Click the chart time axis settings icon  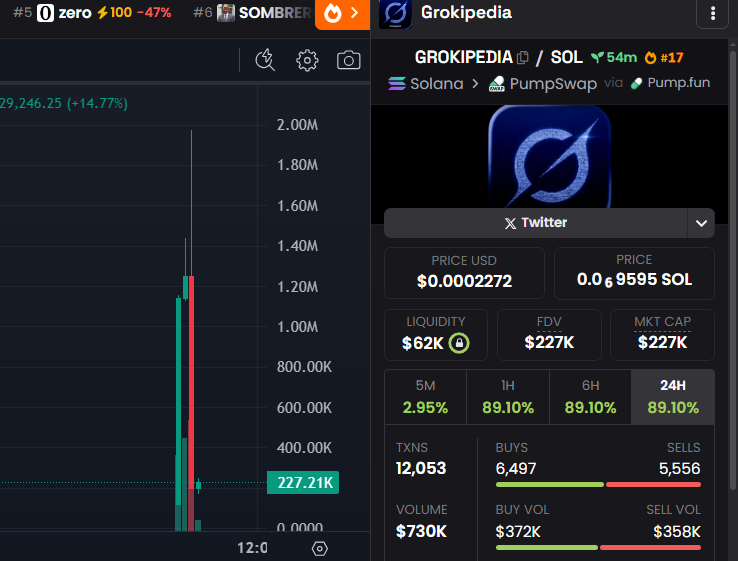[x=320, y=548]
